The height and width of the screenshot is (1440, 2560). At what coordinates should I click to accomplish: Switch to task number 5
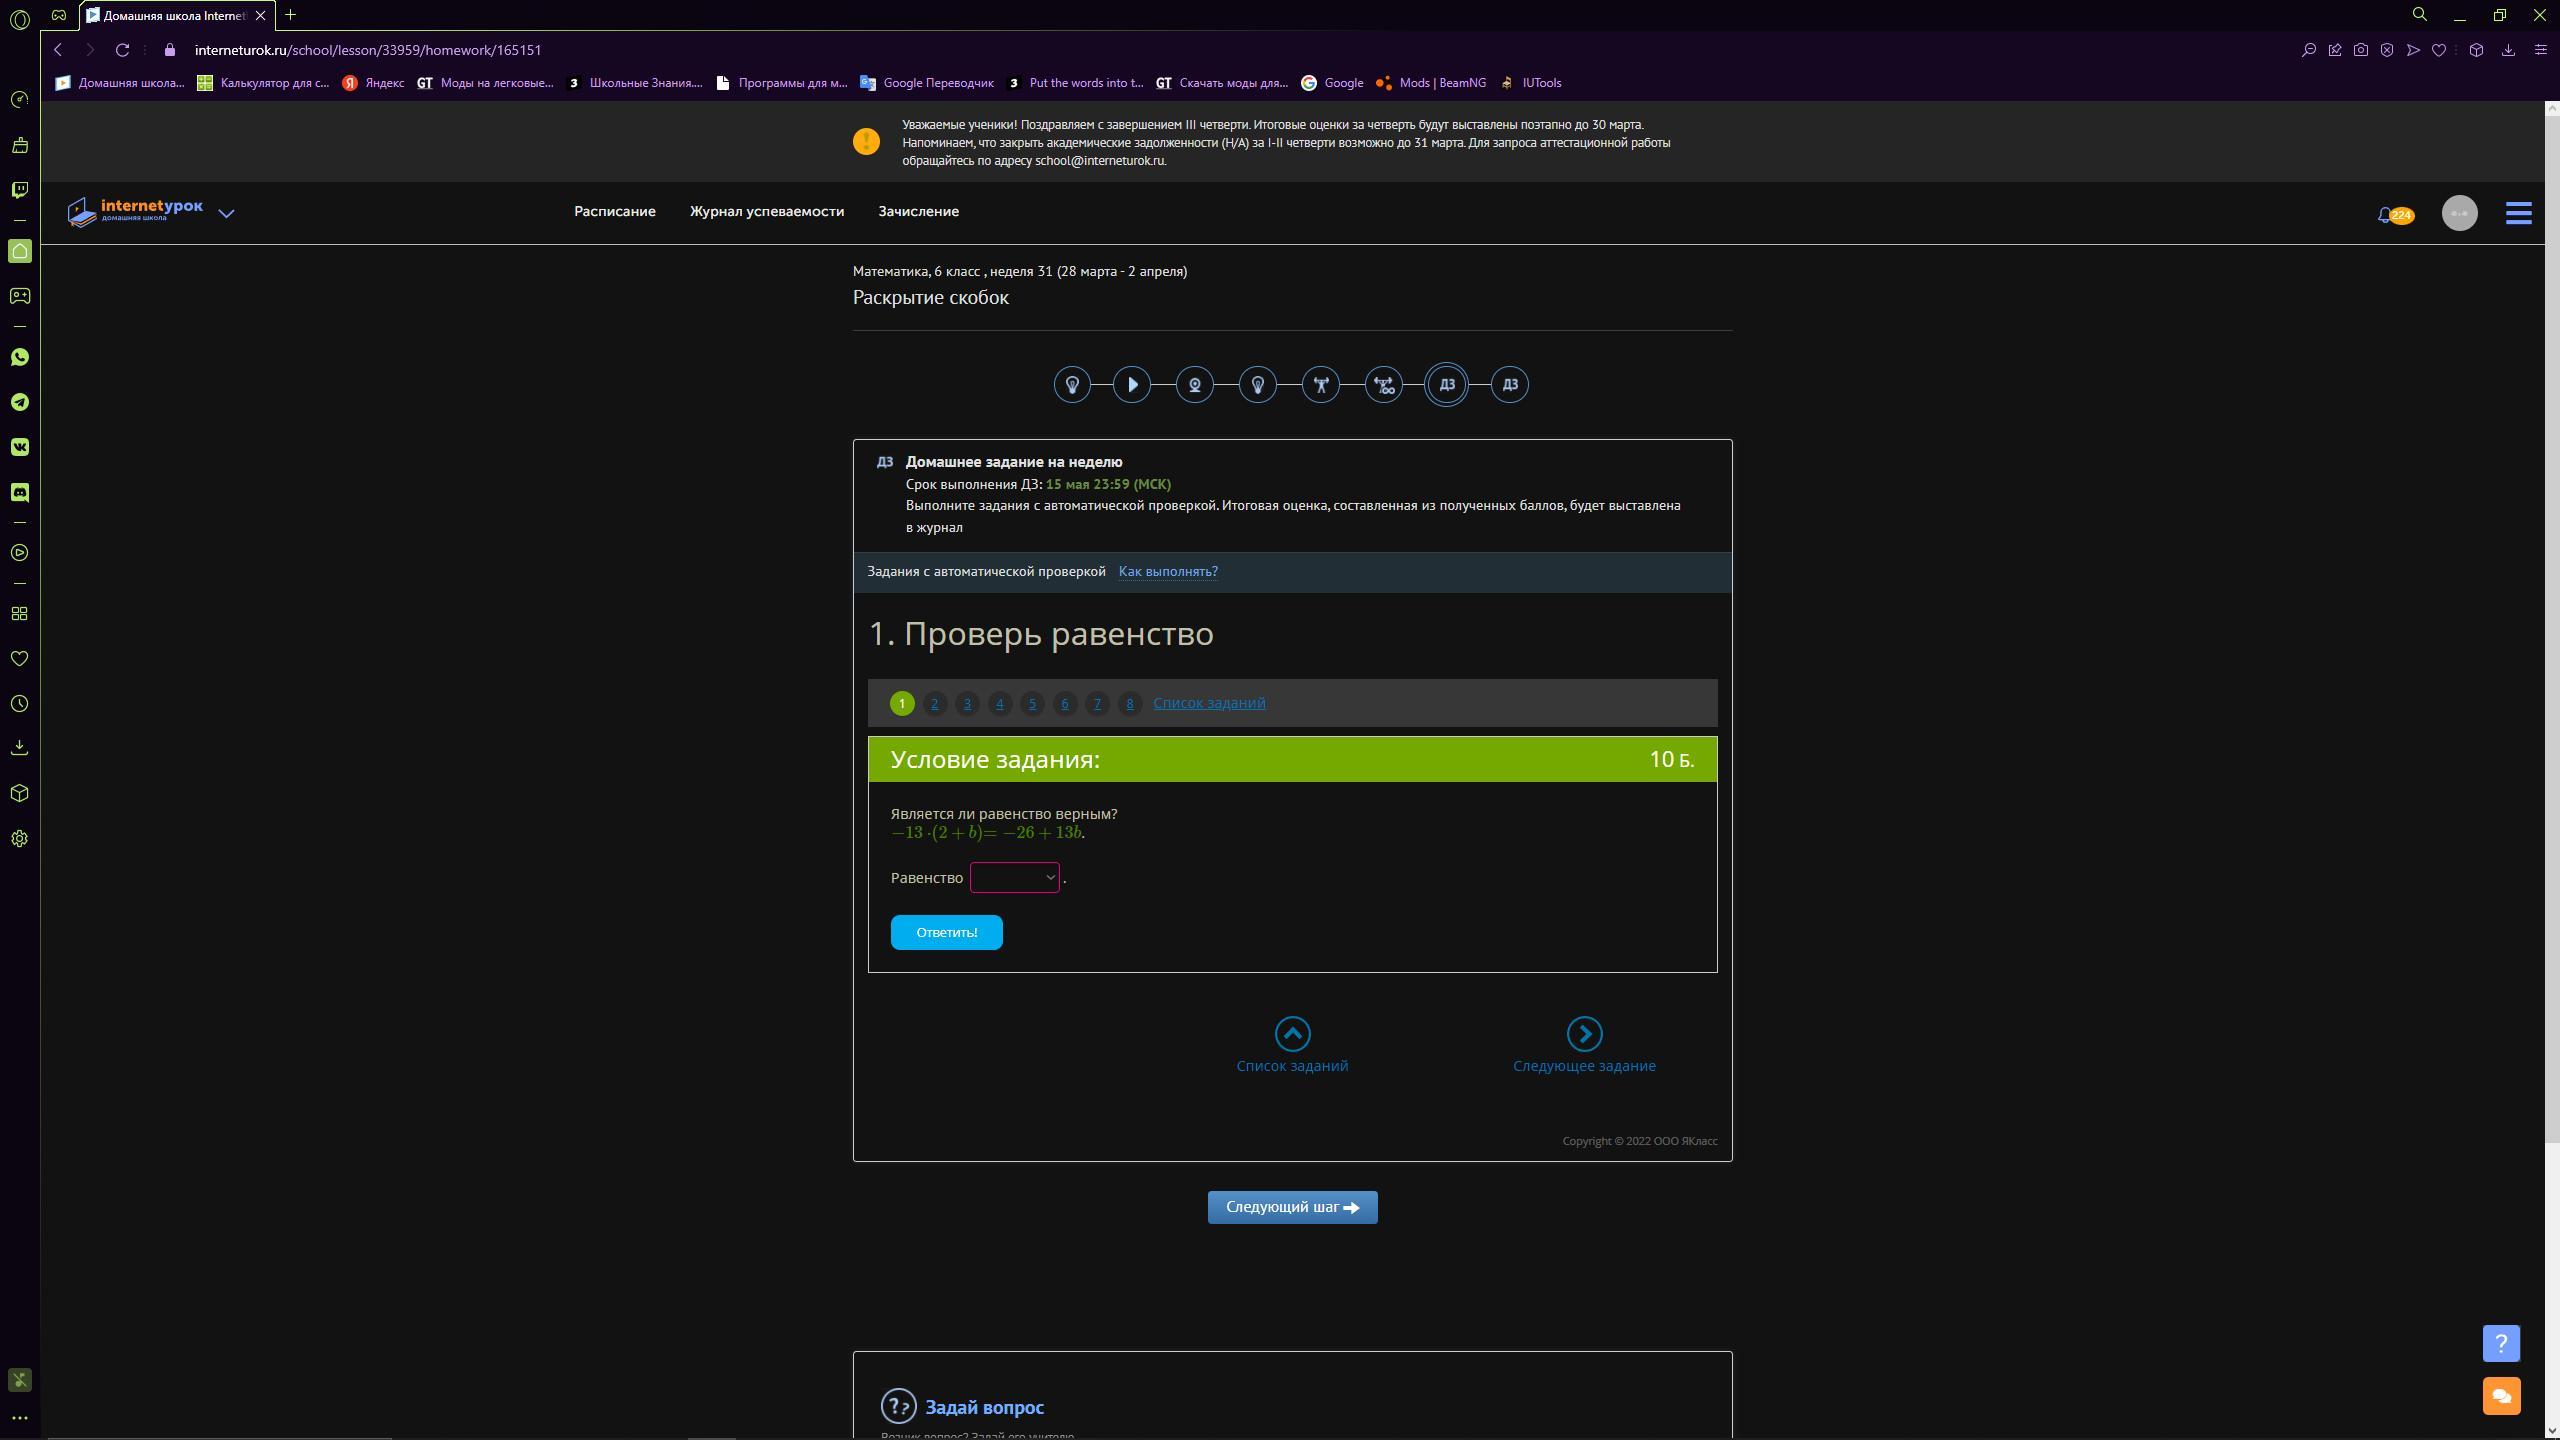1032,704
